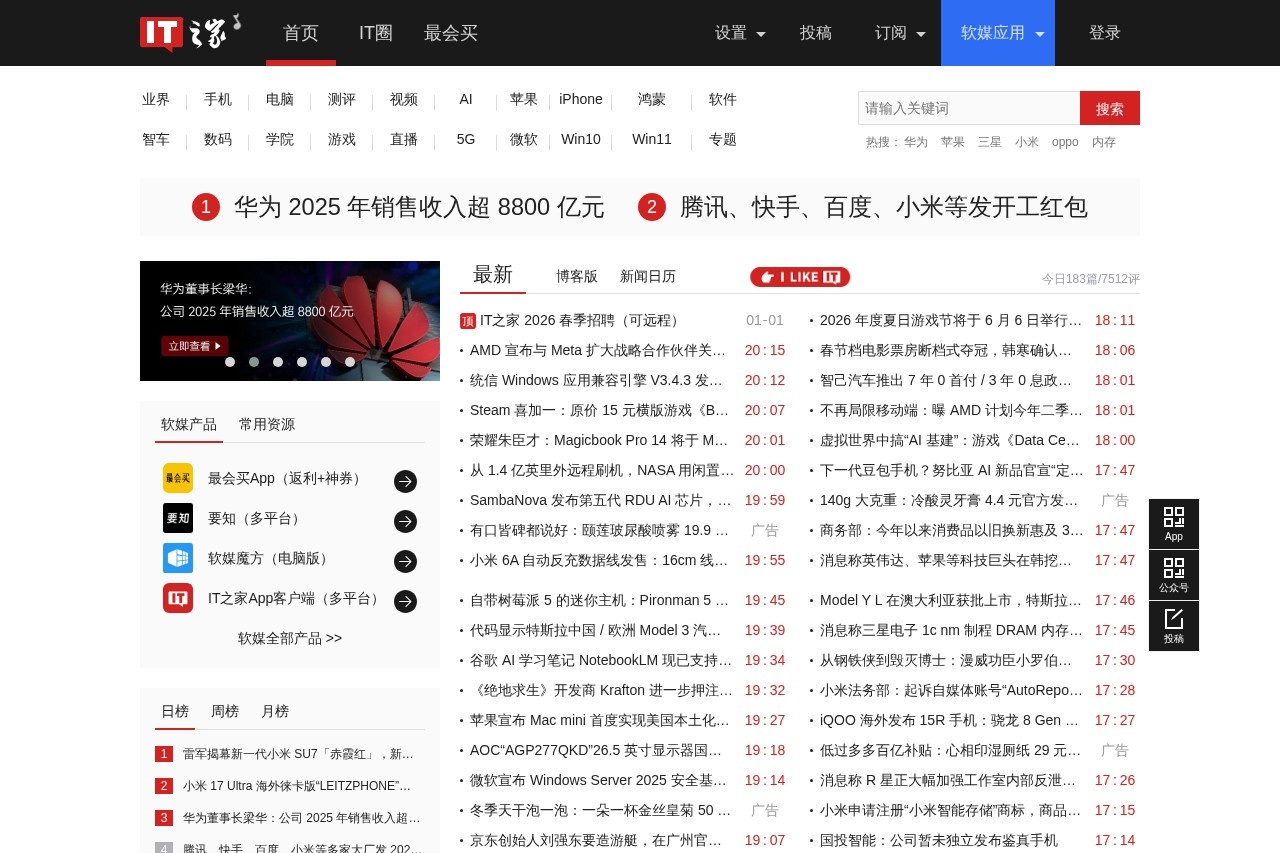Switch to the 周榜 ranking tab
This screenshot has width=1280, height=853.
click(225, 711)
